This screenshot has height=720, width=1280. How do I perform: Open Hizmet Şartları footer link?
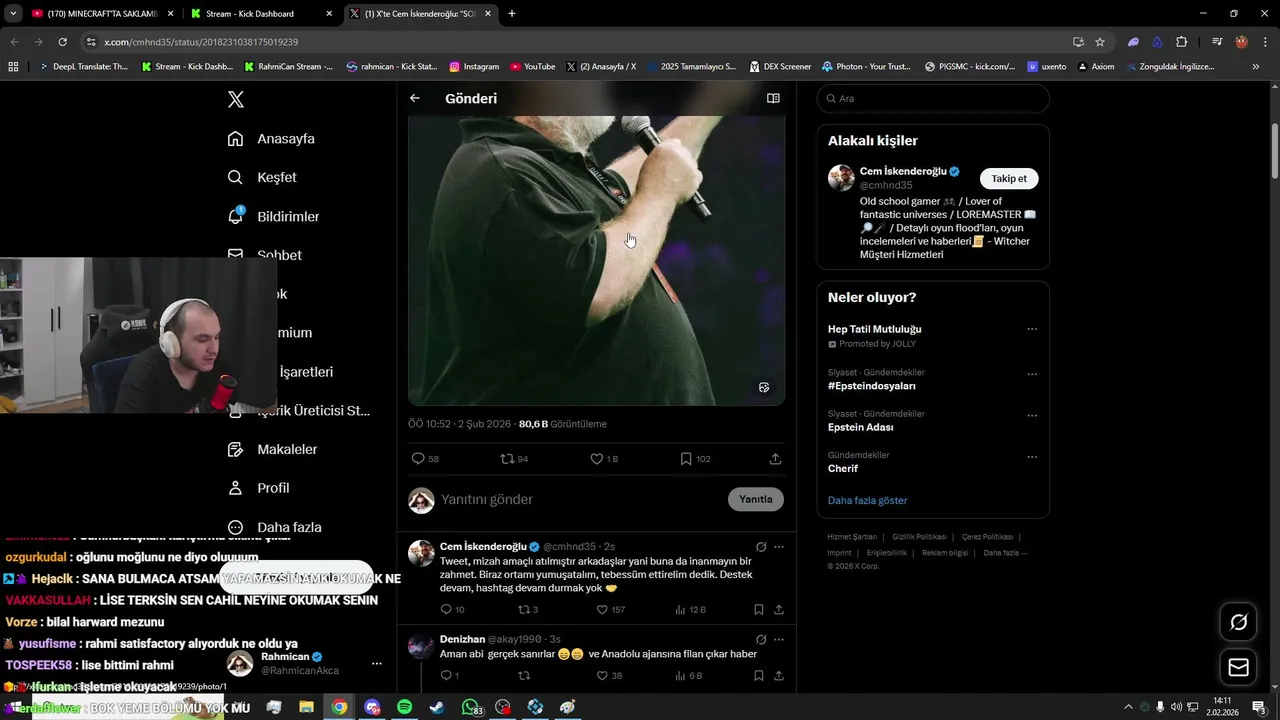point(852,537)
